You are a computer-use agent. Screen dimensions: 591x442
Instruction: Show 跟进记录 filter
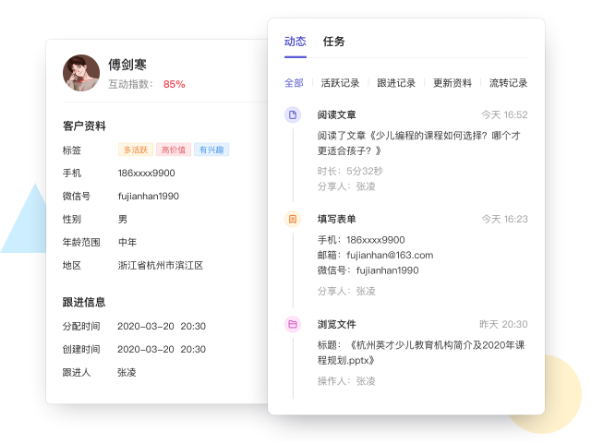(x=396, y=83)
